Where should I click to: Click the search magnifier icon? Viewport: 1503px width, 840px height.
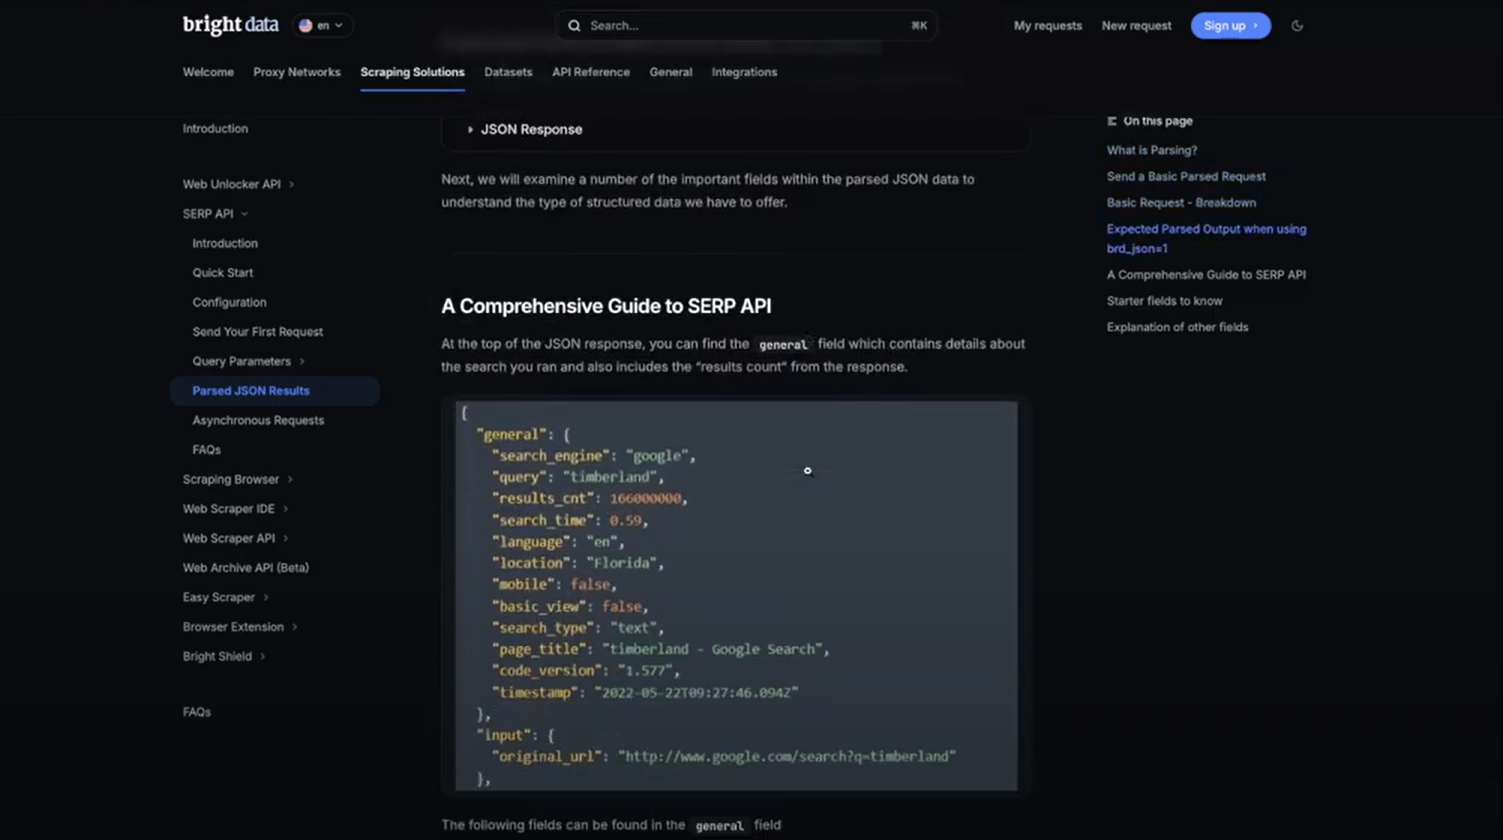[574, 26]
